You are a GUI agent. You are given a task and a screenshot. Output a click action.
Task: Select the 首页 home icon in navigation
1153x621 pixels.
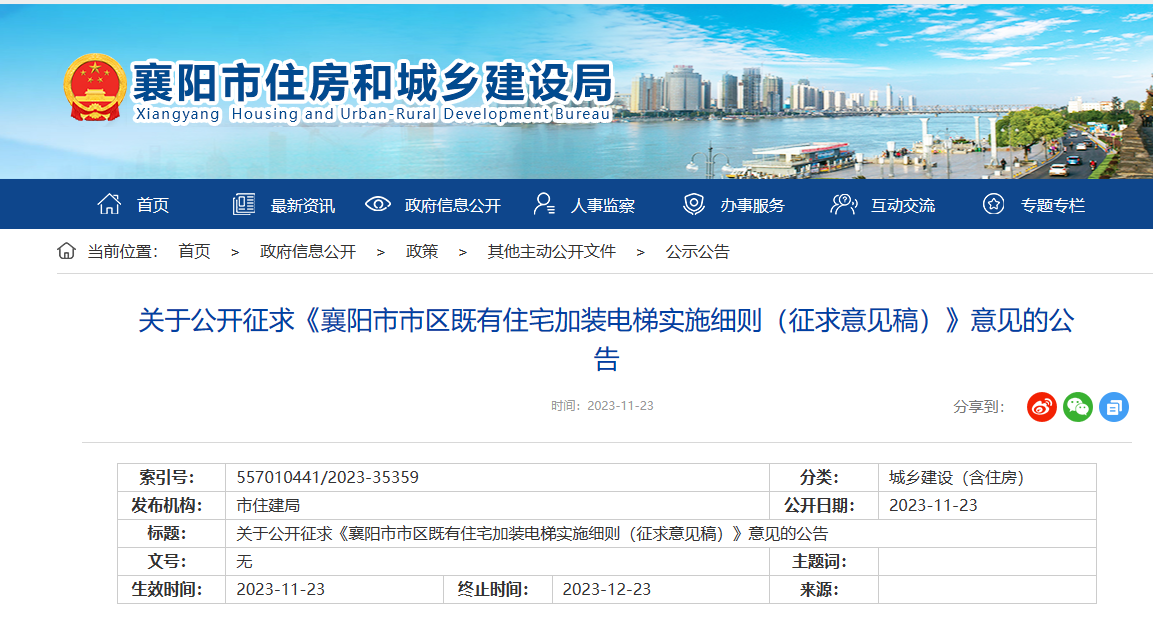tap(109, 203)
